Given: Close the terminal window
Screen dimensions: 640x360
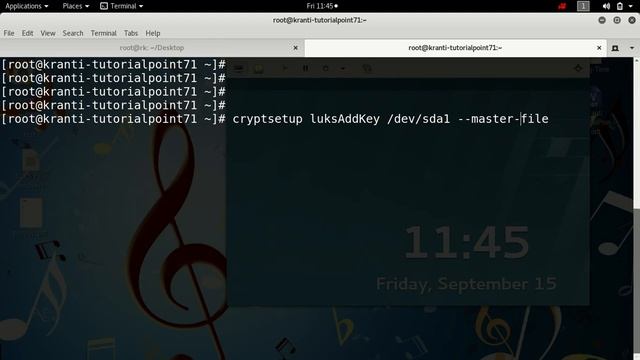Looking at the screenshot, I should pyautogui.click(x=632, y=20).
